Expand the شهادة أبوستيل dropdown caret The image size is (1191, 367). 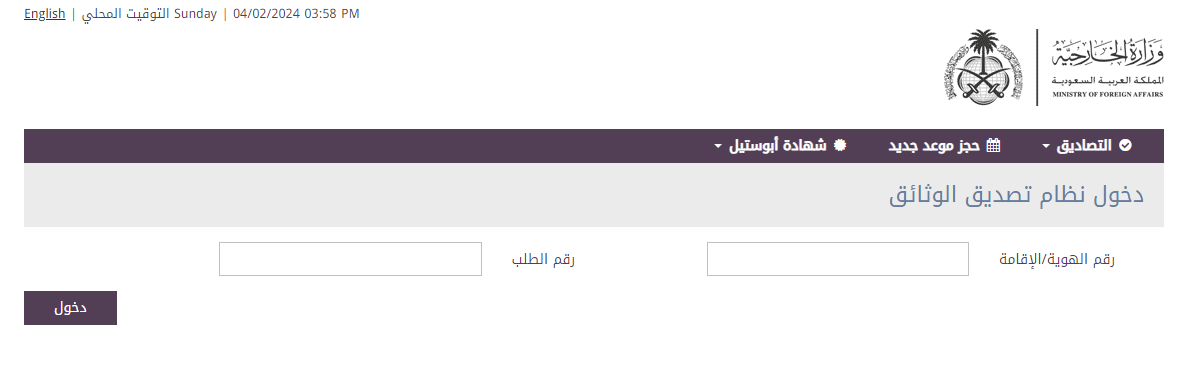coord(718,147)
